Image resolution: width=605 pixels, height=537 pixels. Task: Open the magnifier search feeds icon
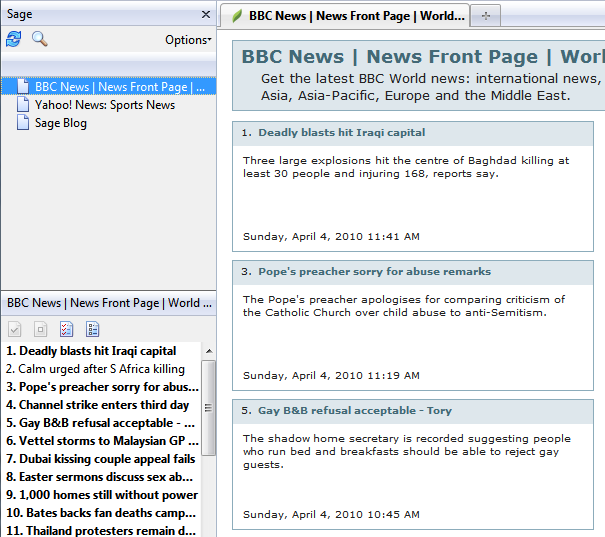(39, 39)
